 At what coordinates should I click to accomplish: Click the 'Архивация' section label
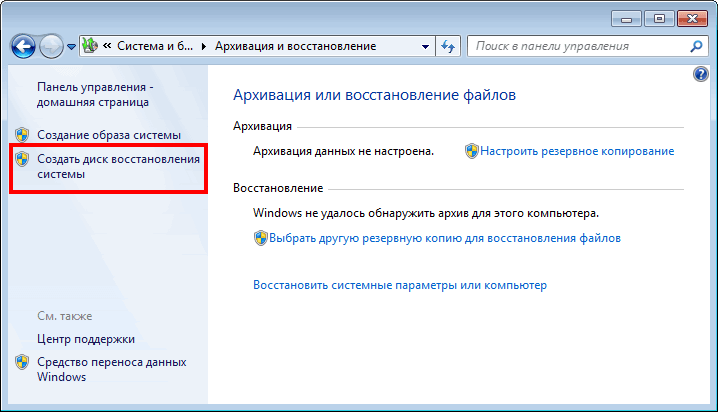pyautogui.click(x=262, y=126)
